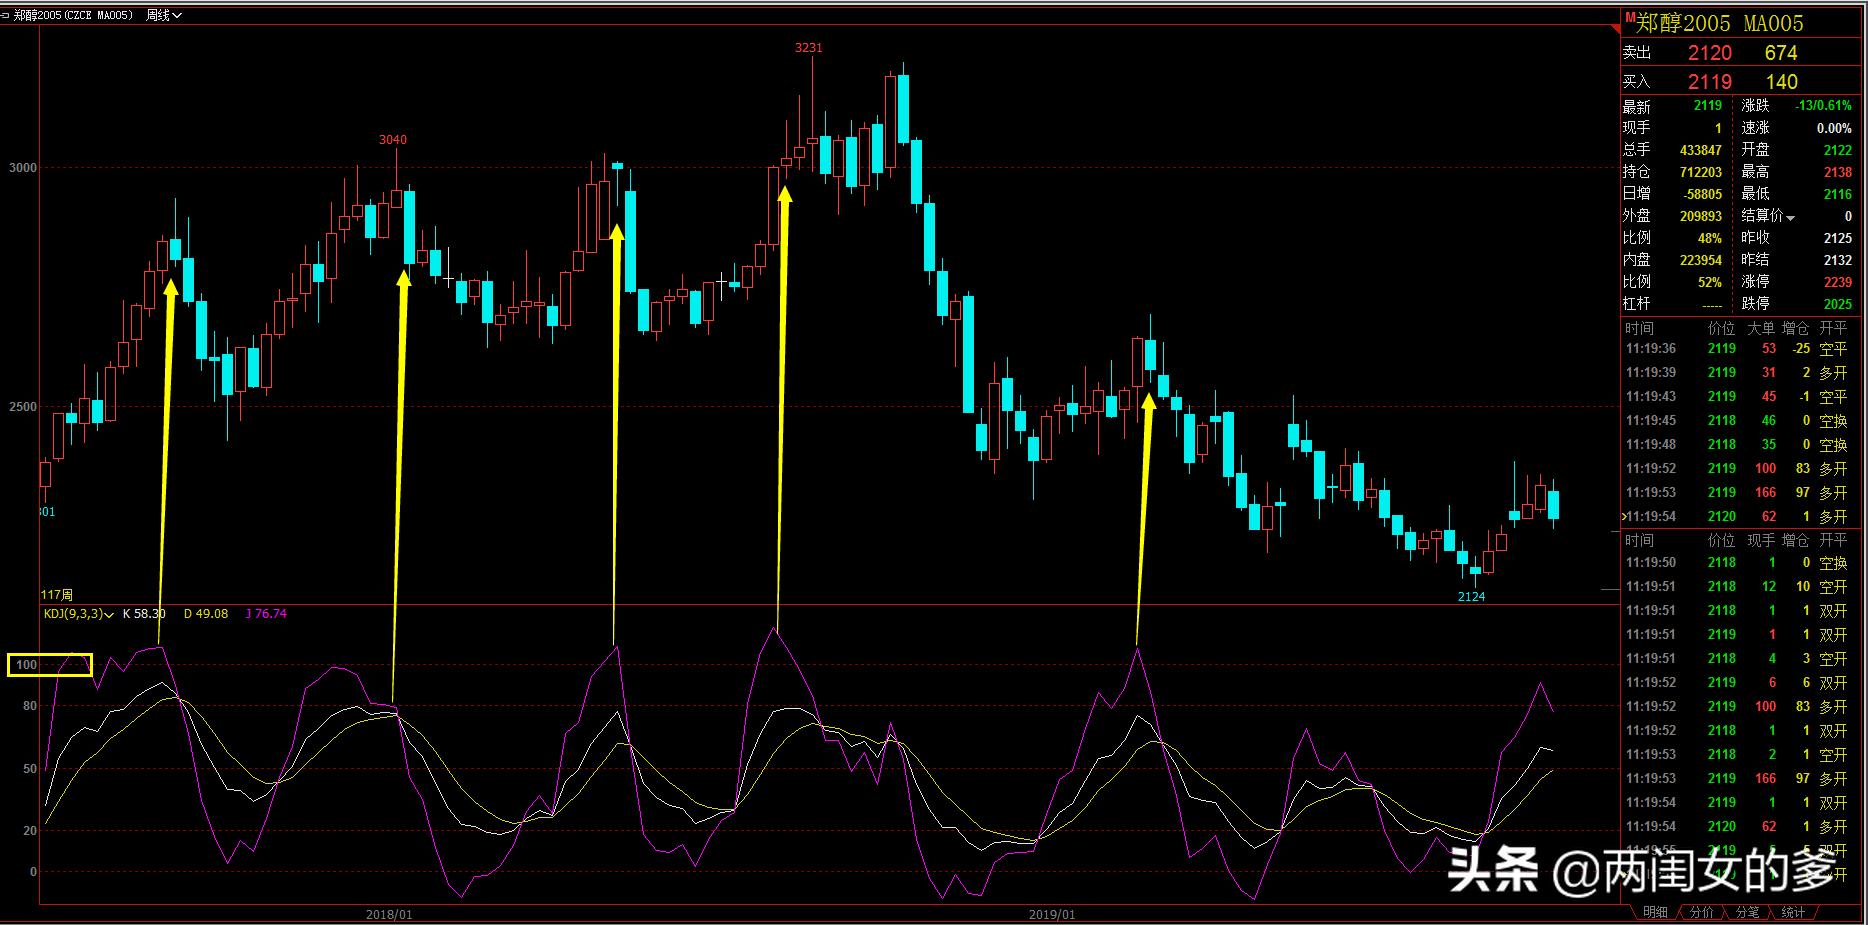Switch to the 分笔 tab

(x=1747, y=912)
